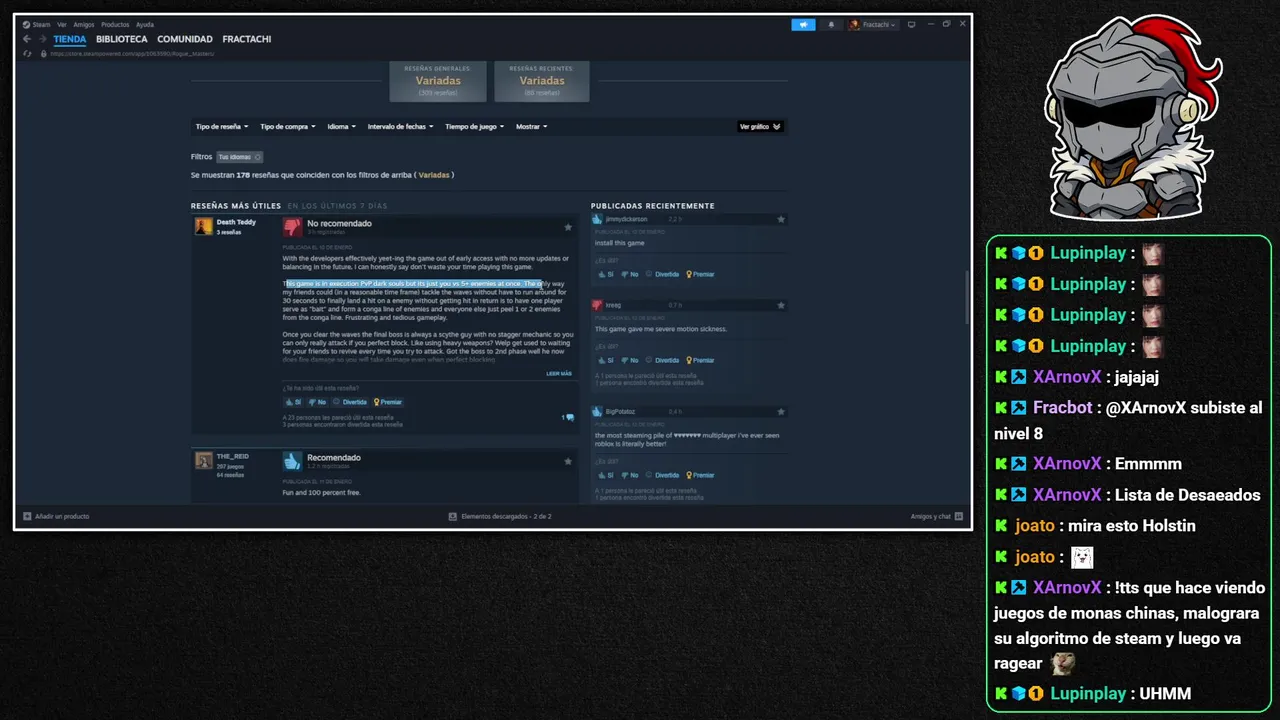
Task: Open jimmydickerson's profile link
Action: [626, 219]
